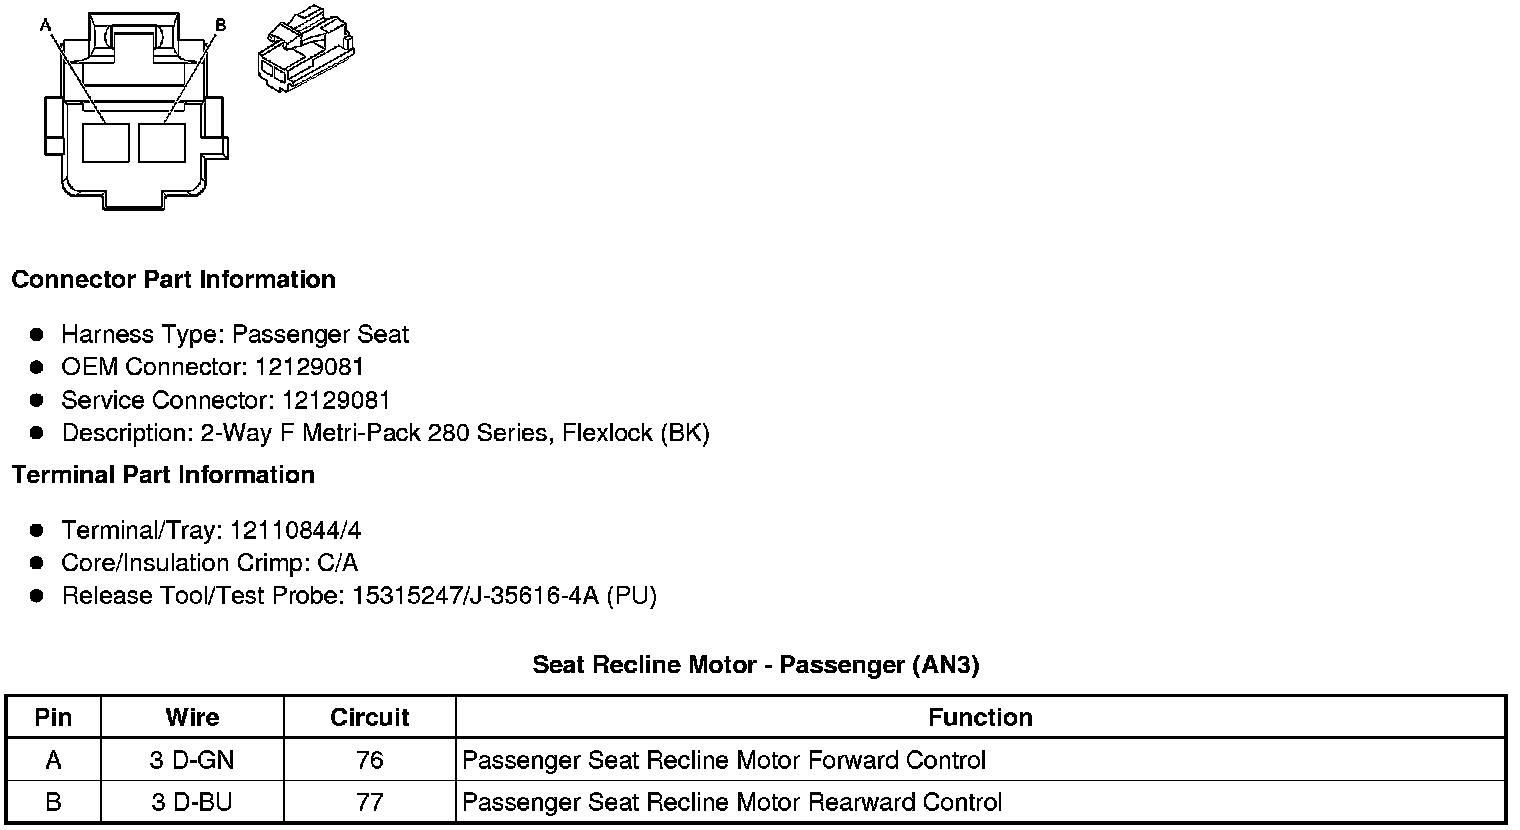Click the pin B label on connector diagram
1520x830 pixels.
(x=221, y=24)
